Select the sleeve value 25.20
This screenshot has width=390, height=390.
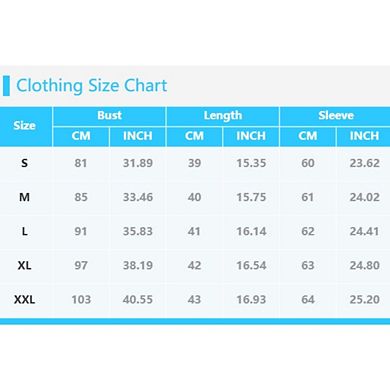click(x=364, y=299)
